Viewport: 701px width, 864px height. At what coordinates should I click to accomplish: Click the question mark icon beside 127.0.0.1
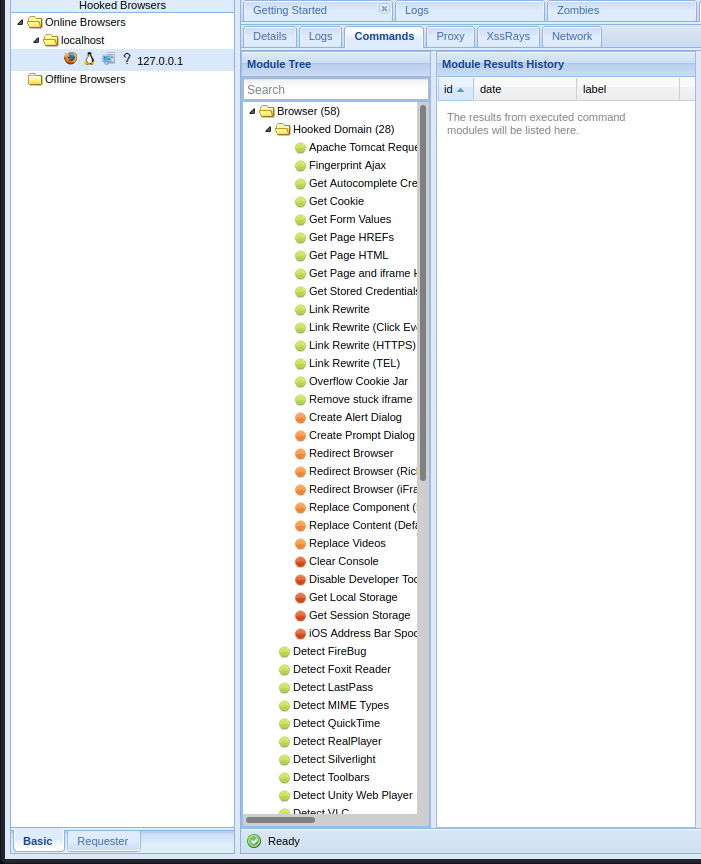click(127, 58)
